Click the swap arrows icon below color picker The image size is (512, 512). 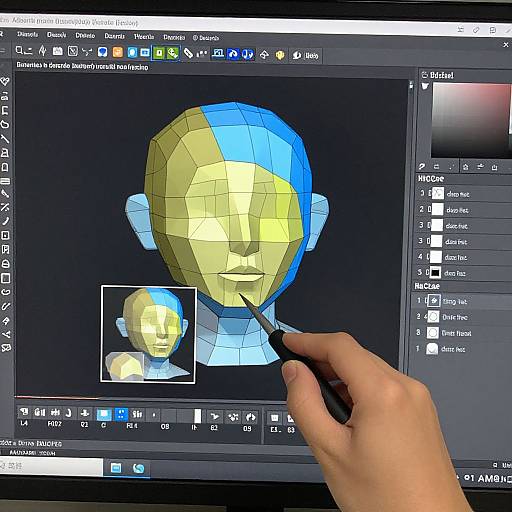pos(436,167)
